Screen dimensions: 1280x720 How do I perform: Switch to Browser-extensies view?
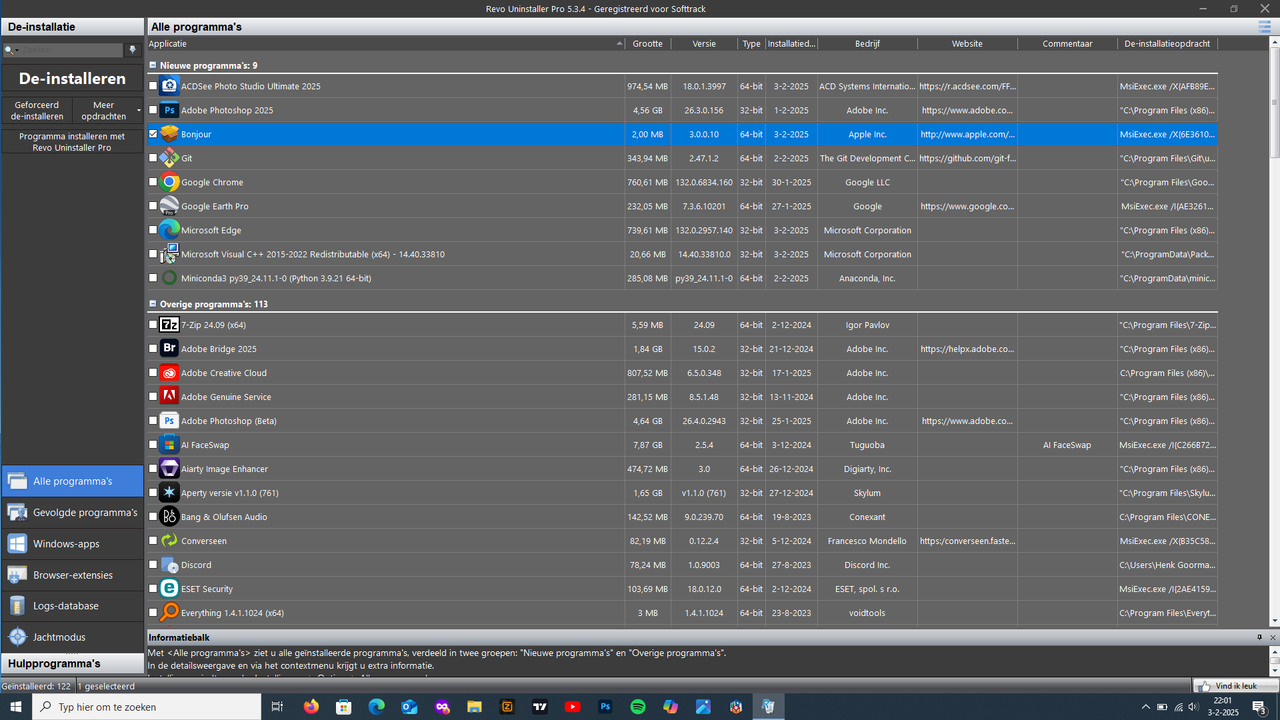(x=72, y=575)
